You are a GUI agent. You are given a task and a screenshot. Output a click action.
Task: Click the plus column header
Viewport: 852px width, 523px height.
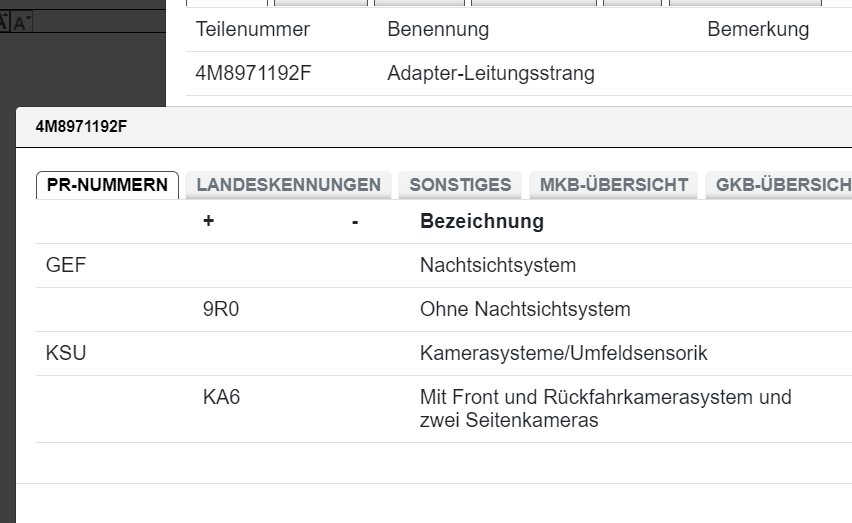tap(208, 222)
